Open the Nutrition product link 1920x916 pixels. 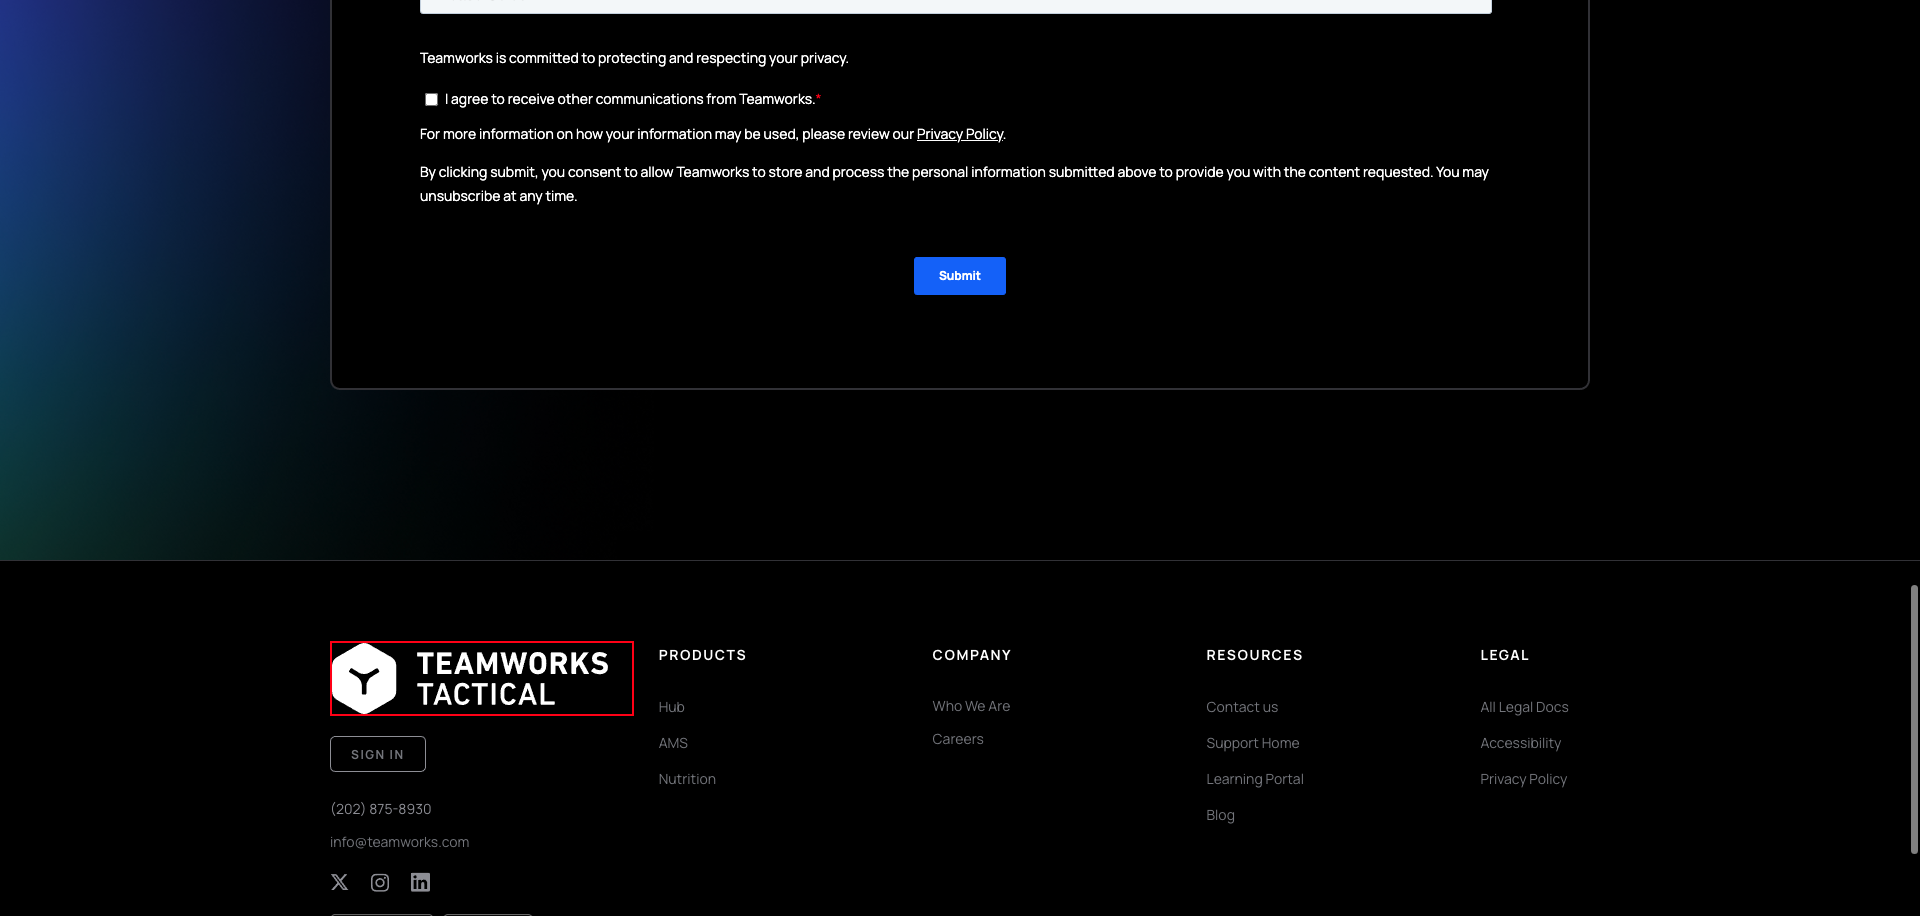[687, 779]
